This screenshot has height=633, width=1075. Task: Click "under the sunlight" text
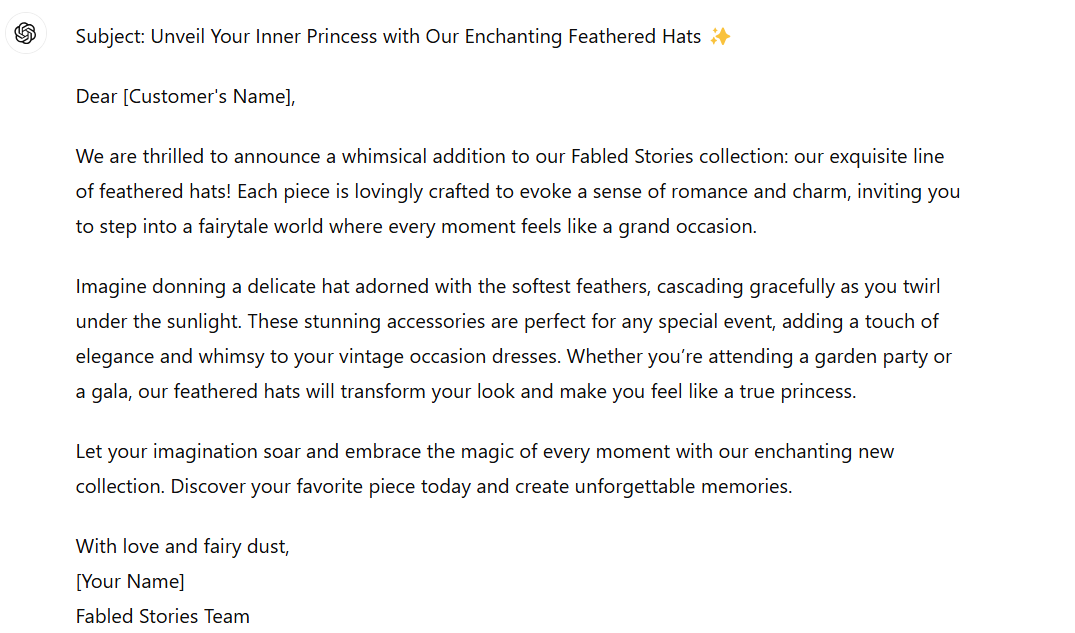tap(159, 321)
